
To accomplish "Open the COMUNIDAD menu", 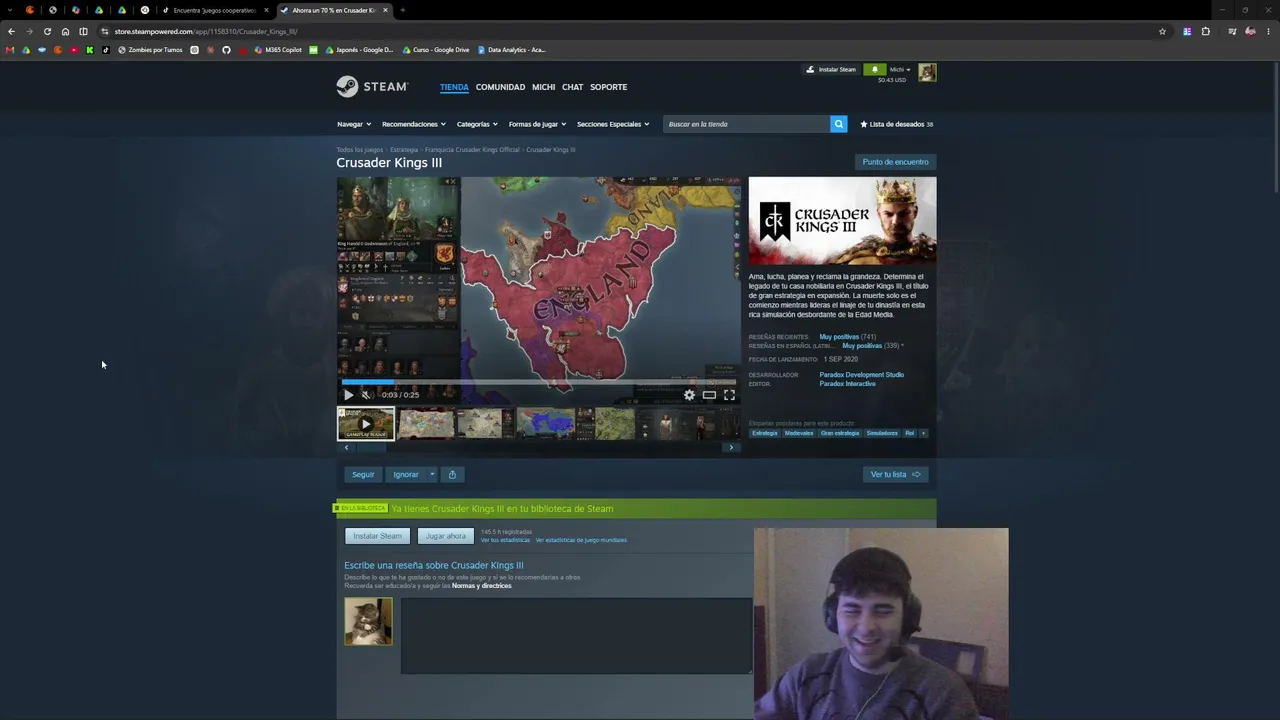I will (500, 87).
